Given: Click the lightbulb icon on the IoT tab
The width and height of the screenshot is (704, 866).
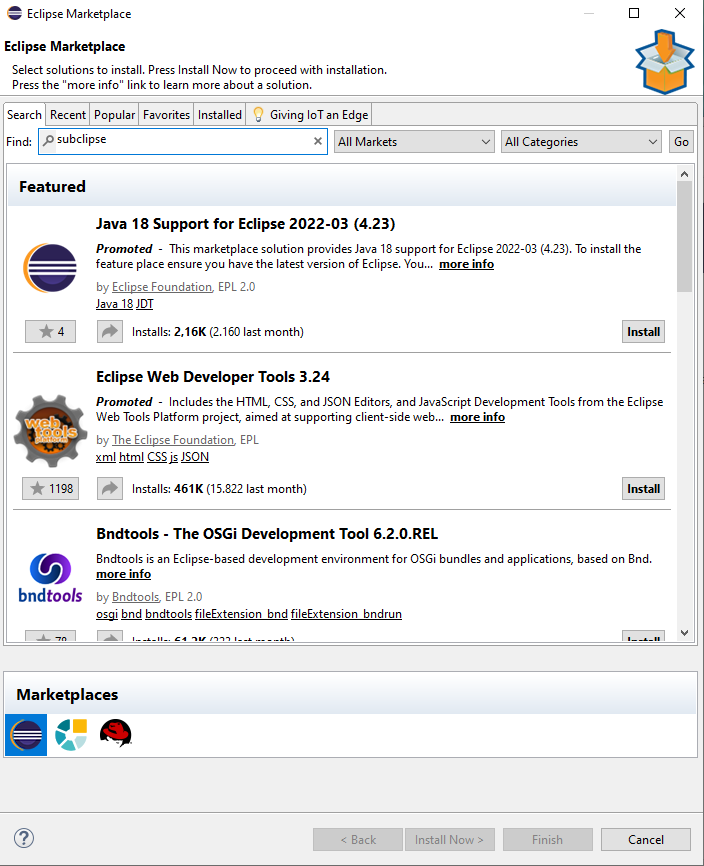Looking at the screenshot, I should tap(258, 114).
